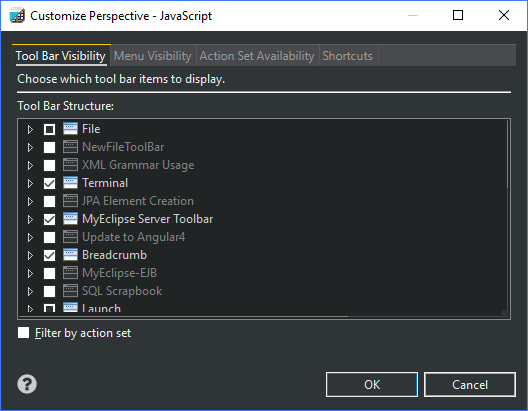Click the Terminal toolbar icon

[x=70, y=183]
